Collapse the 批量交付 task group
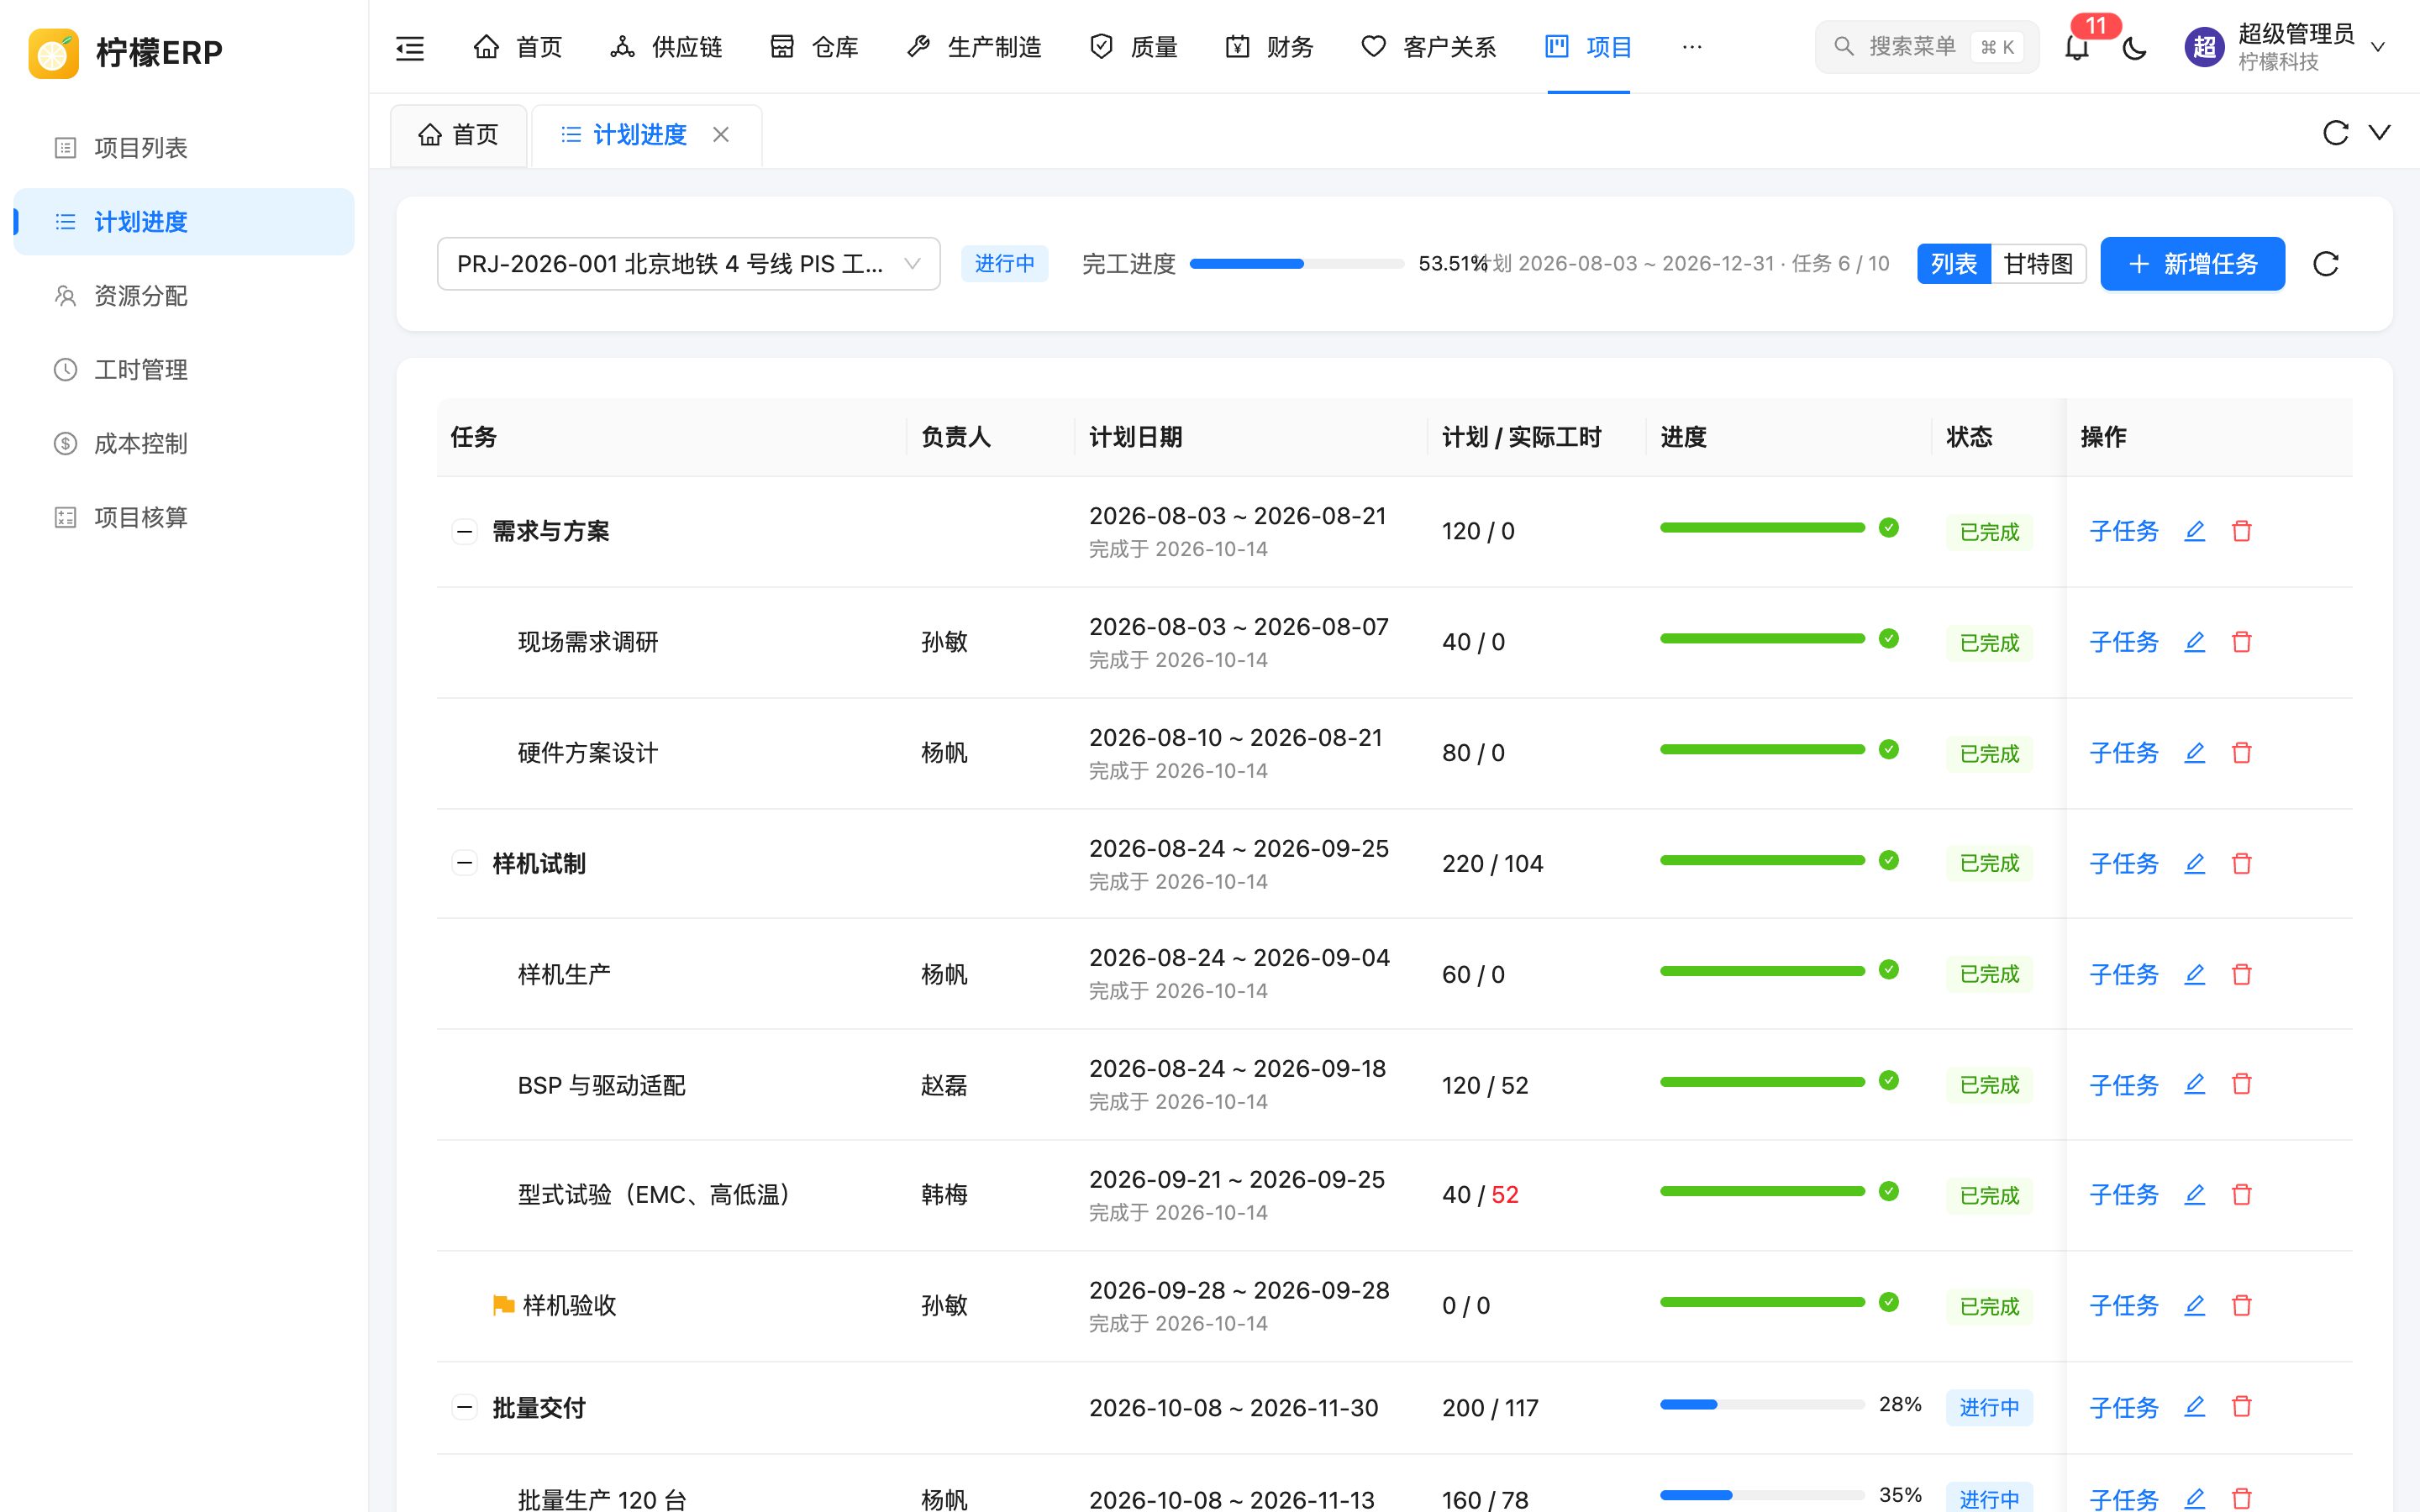The image size is (2420, 1512). click(464, 1408)
